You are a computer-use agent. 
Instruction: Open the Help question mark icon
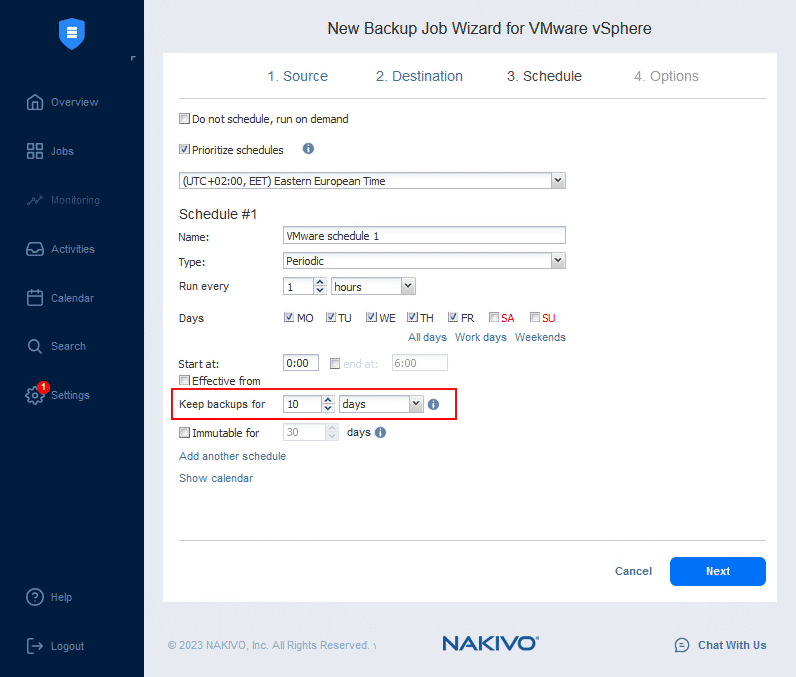point(35,597)
